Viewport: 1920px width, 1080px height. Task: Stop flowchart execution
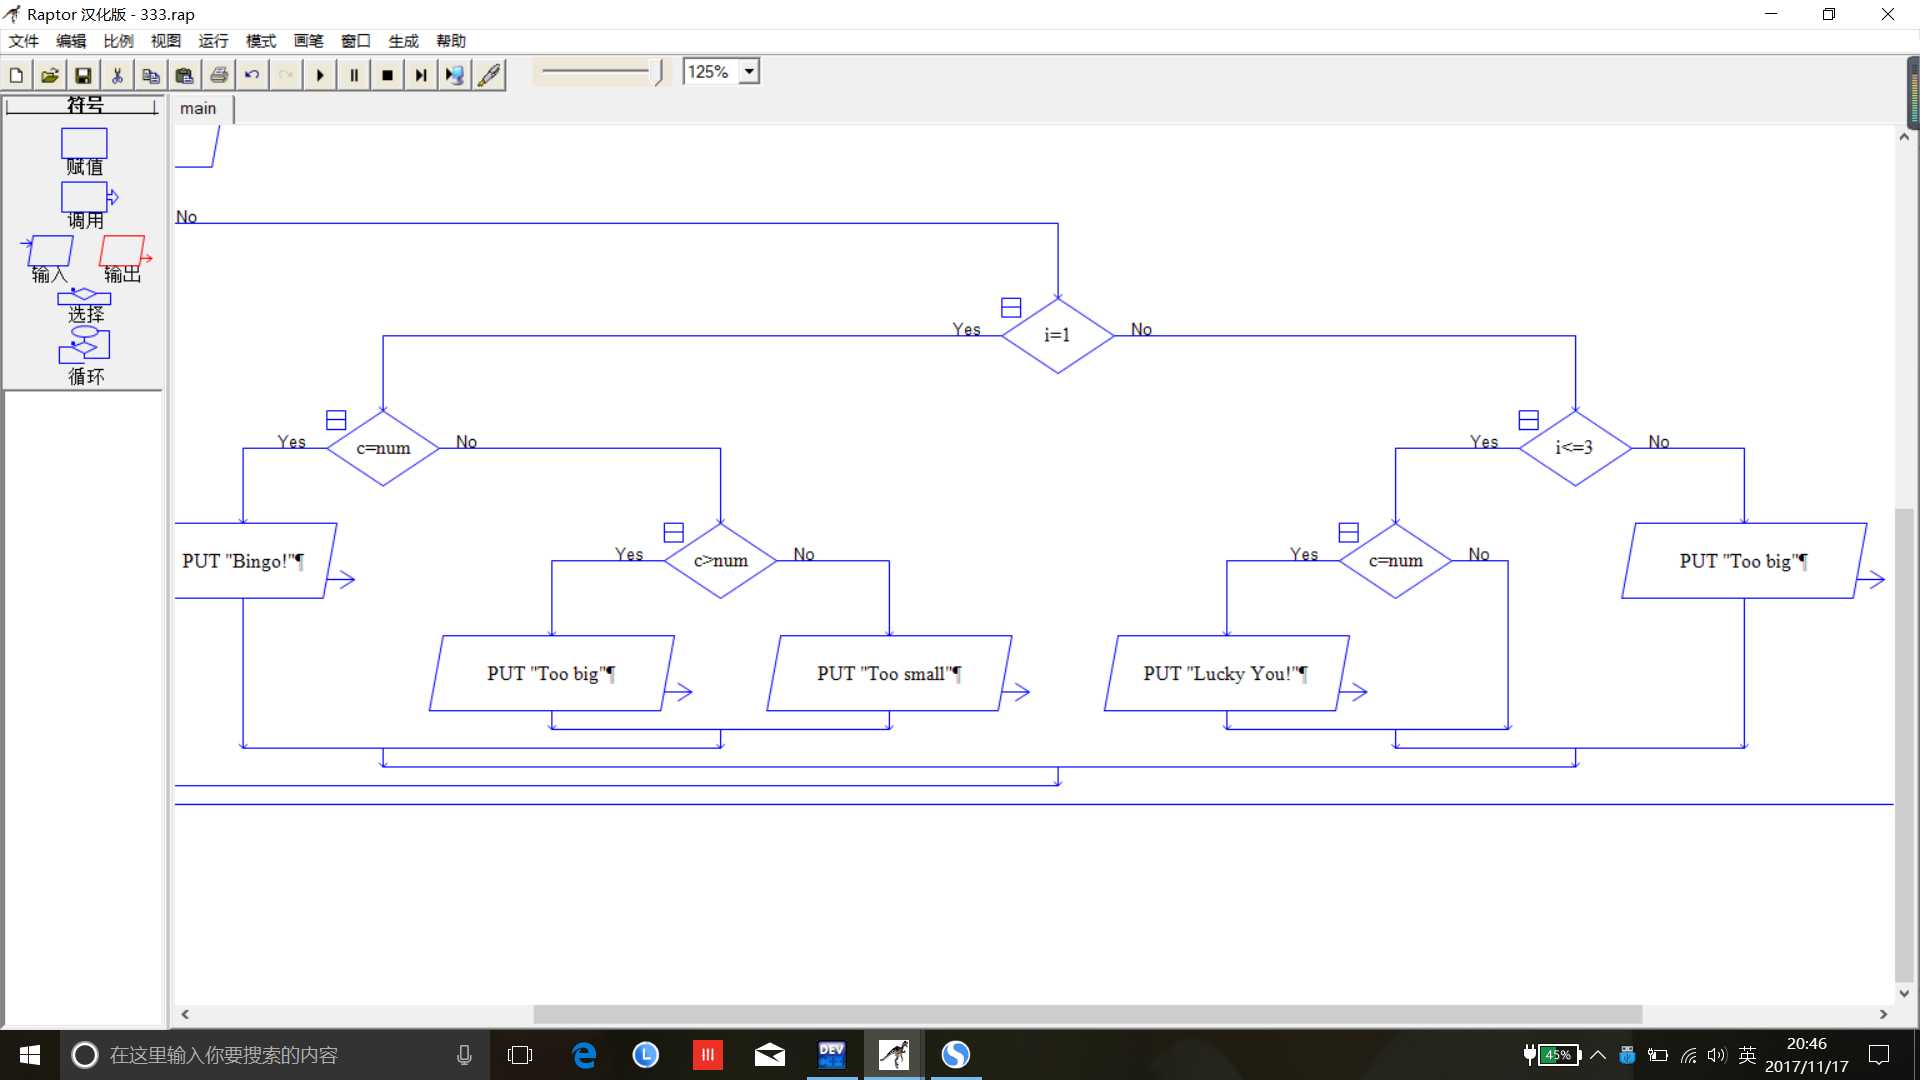[x=388, y=75]
